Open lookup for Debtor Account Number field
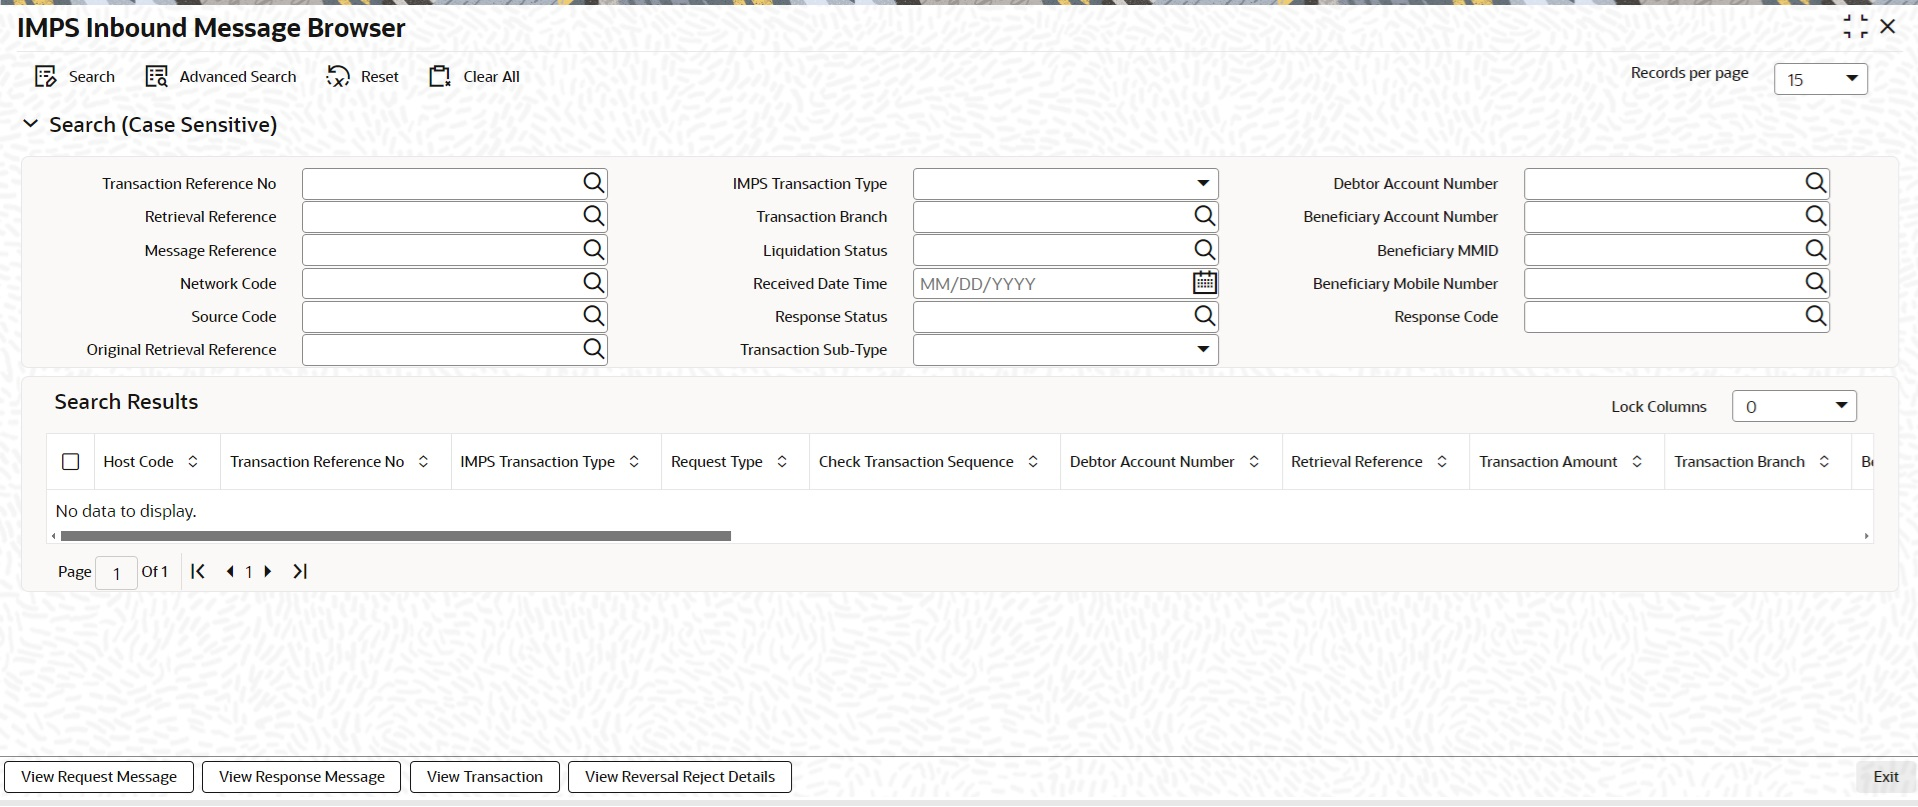Image resolution: width=1918 pixels, height=807 pixels. pyautogui.click(x=1816, y=183)
